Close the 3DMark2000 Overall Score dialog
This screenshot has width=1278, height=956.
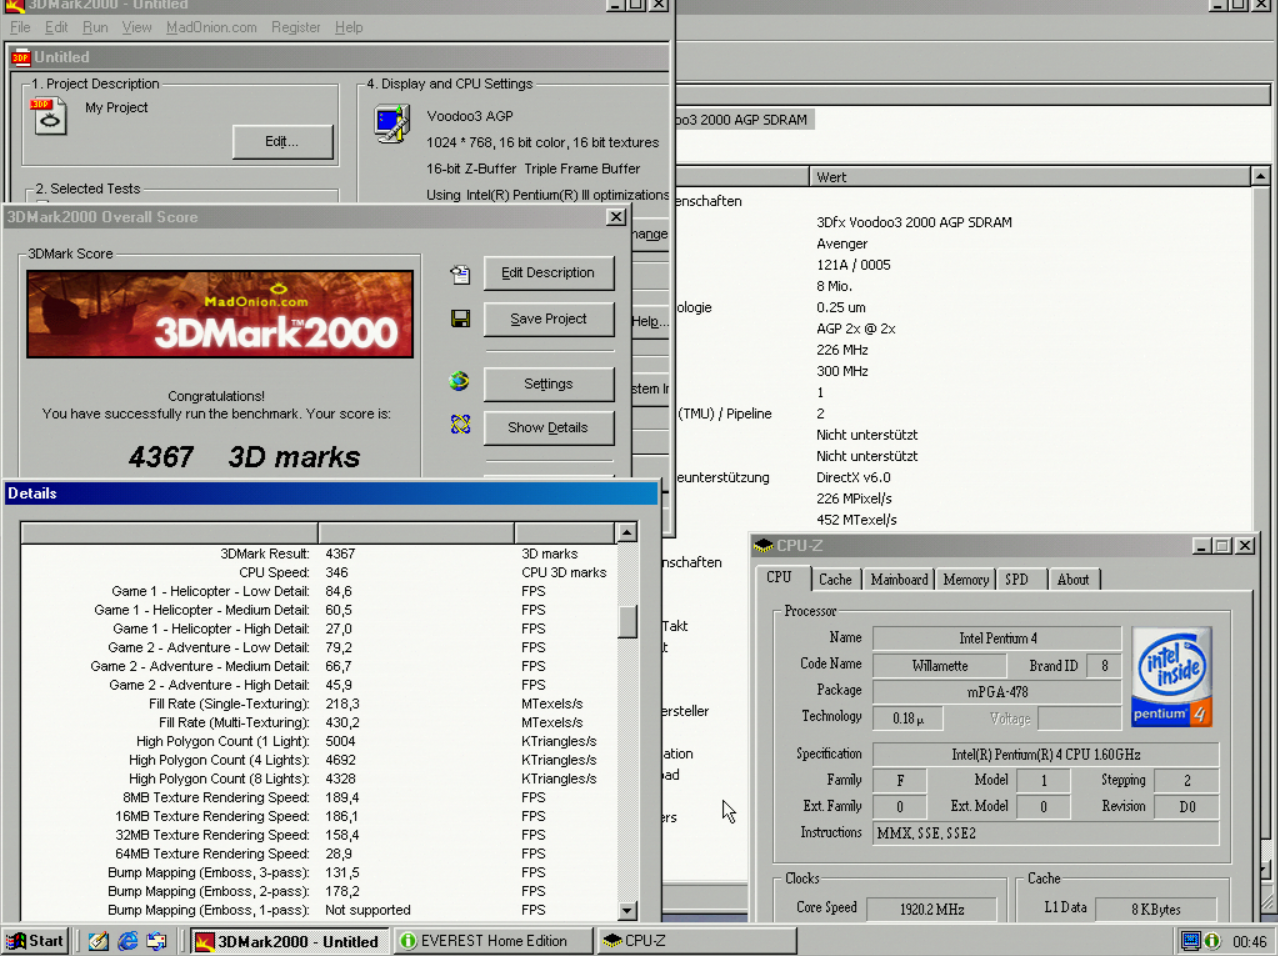coord(617,217)
